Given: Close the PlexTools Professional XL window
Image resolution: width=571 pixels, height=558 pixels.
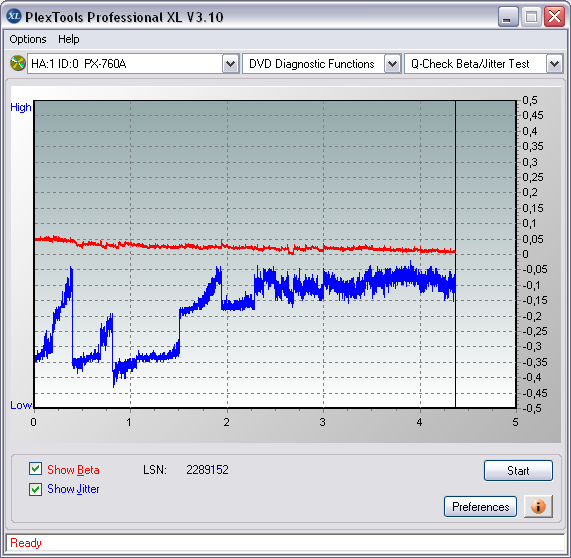Looking at the screenshot, I should pyautogui.click(x=554, y=17).
